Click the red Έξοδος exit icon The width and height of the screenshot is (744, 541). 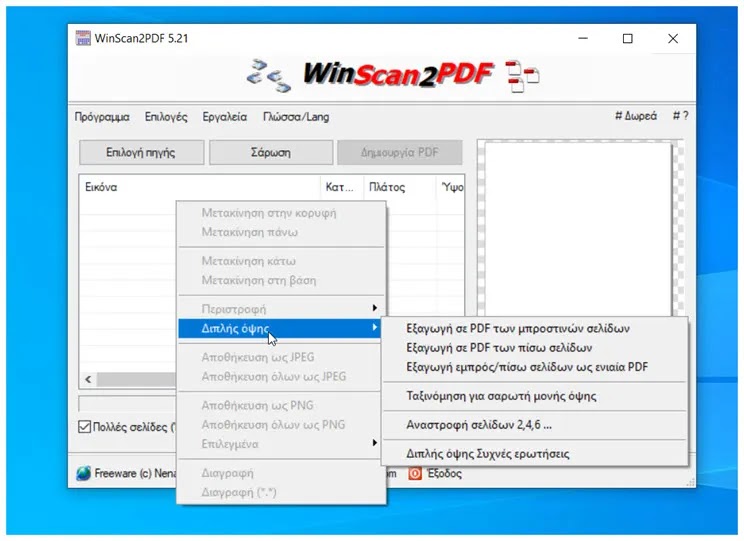click(x=415, y=473)
